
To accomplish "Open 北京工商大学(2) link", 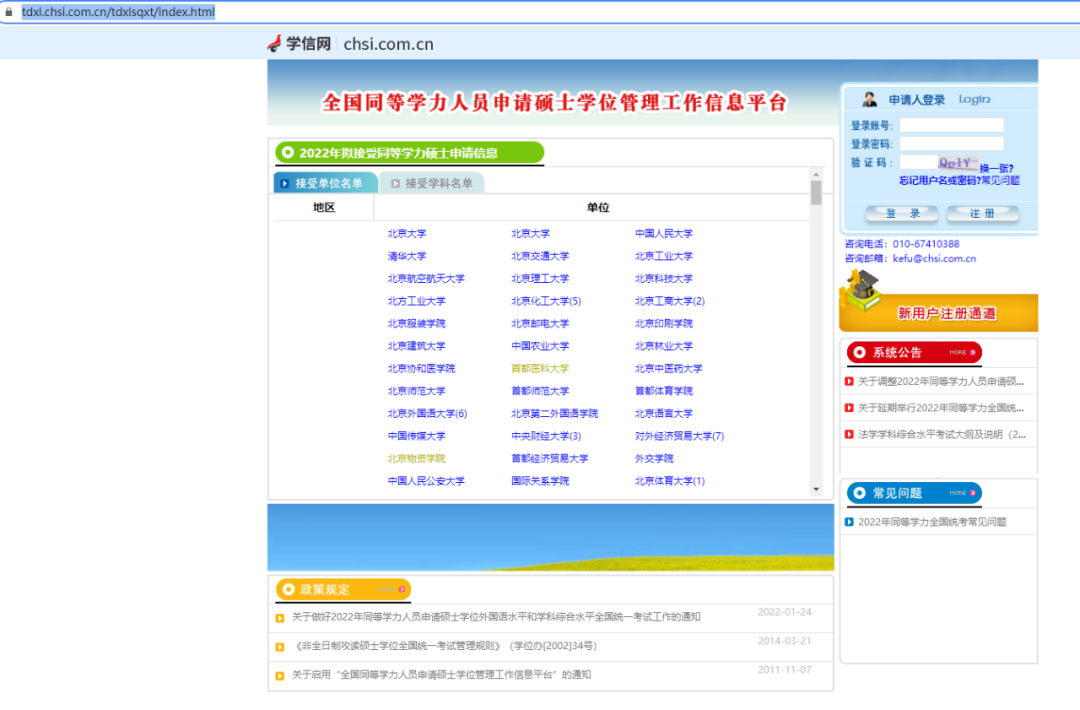I will pos(669,301).
